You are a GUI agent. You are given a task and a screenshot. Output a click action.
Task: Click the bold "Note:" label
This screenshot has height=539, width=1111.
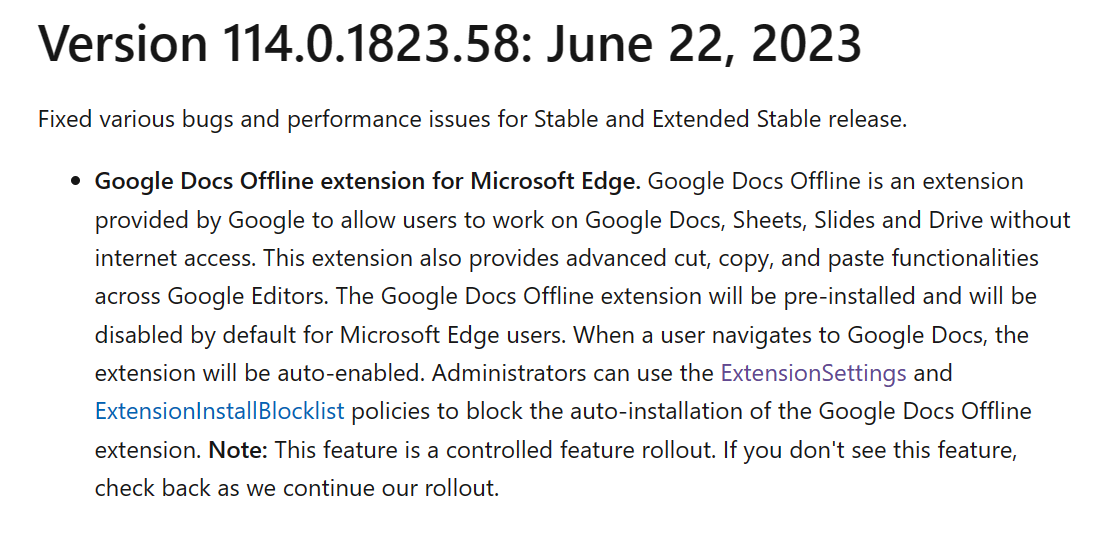pos(238,449)
